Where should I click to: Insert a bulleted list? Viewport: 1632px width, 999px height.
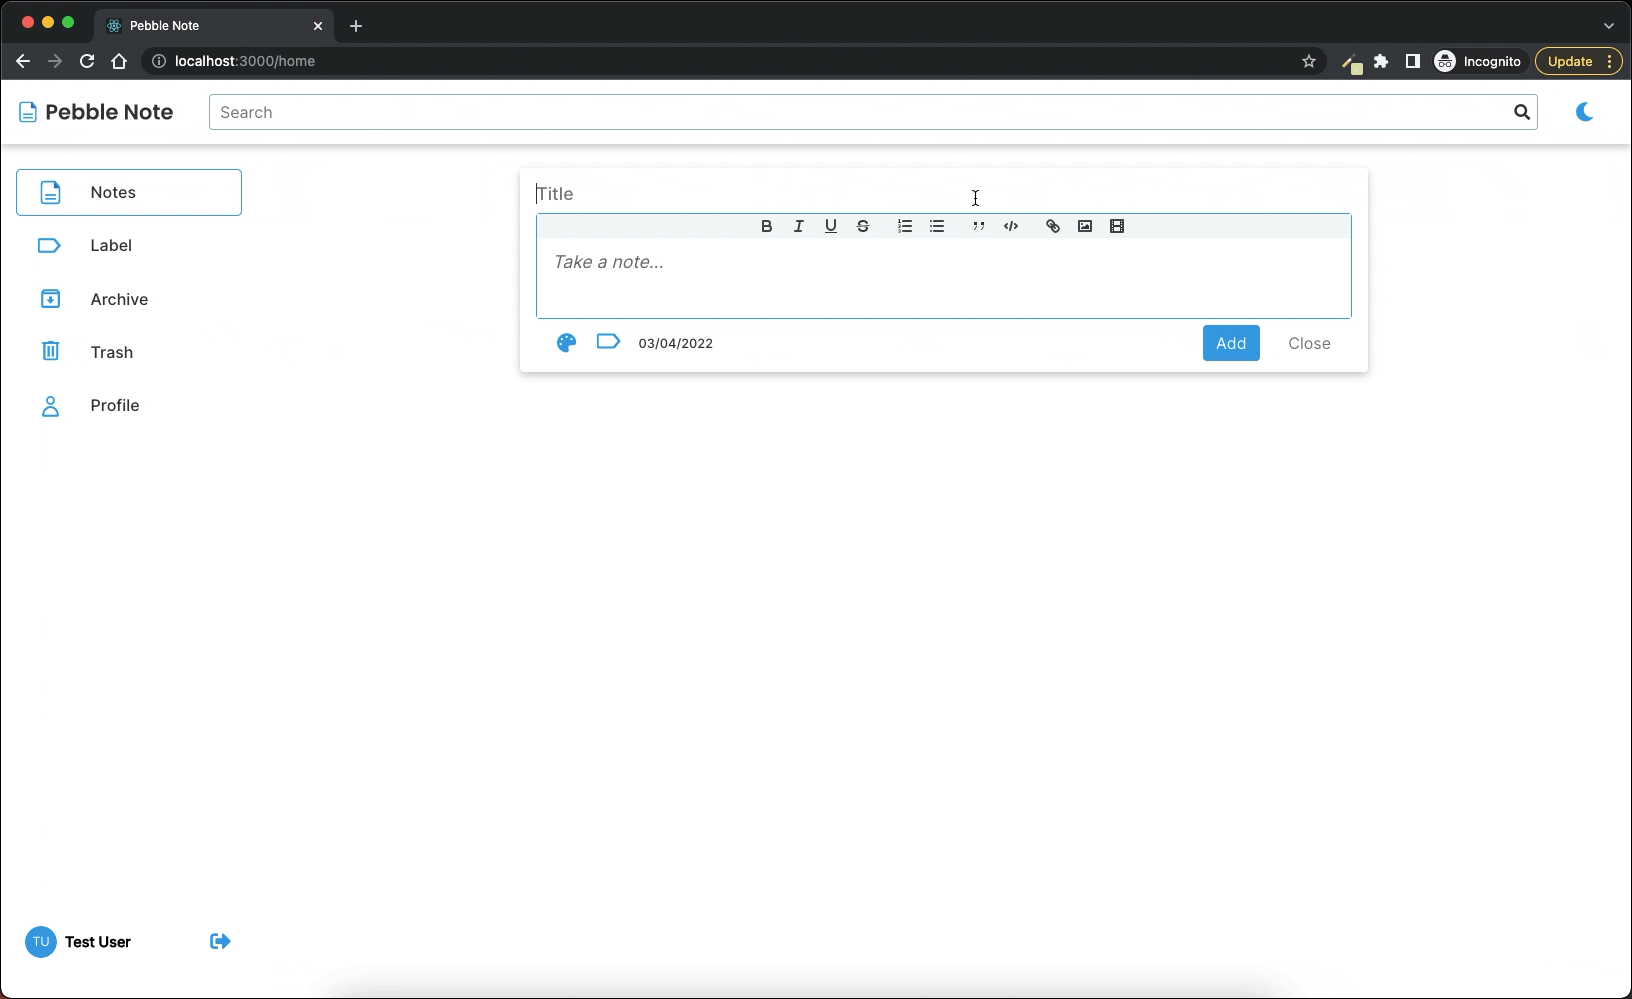937,226
